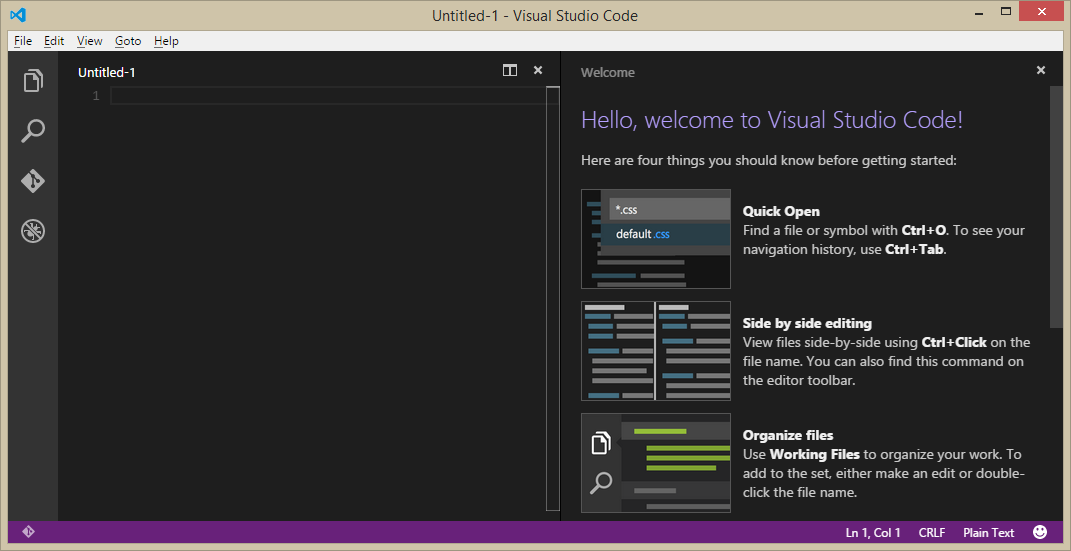Send feedback via the smiley icon
Screen dimensions: 1071x551
[x=1040, y=532]
